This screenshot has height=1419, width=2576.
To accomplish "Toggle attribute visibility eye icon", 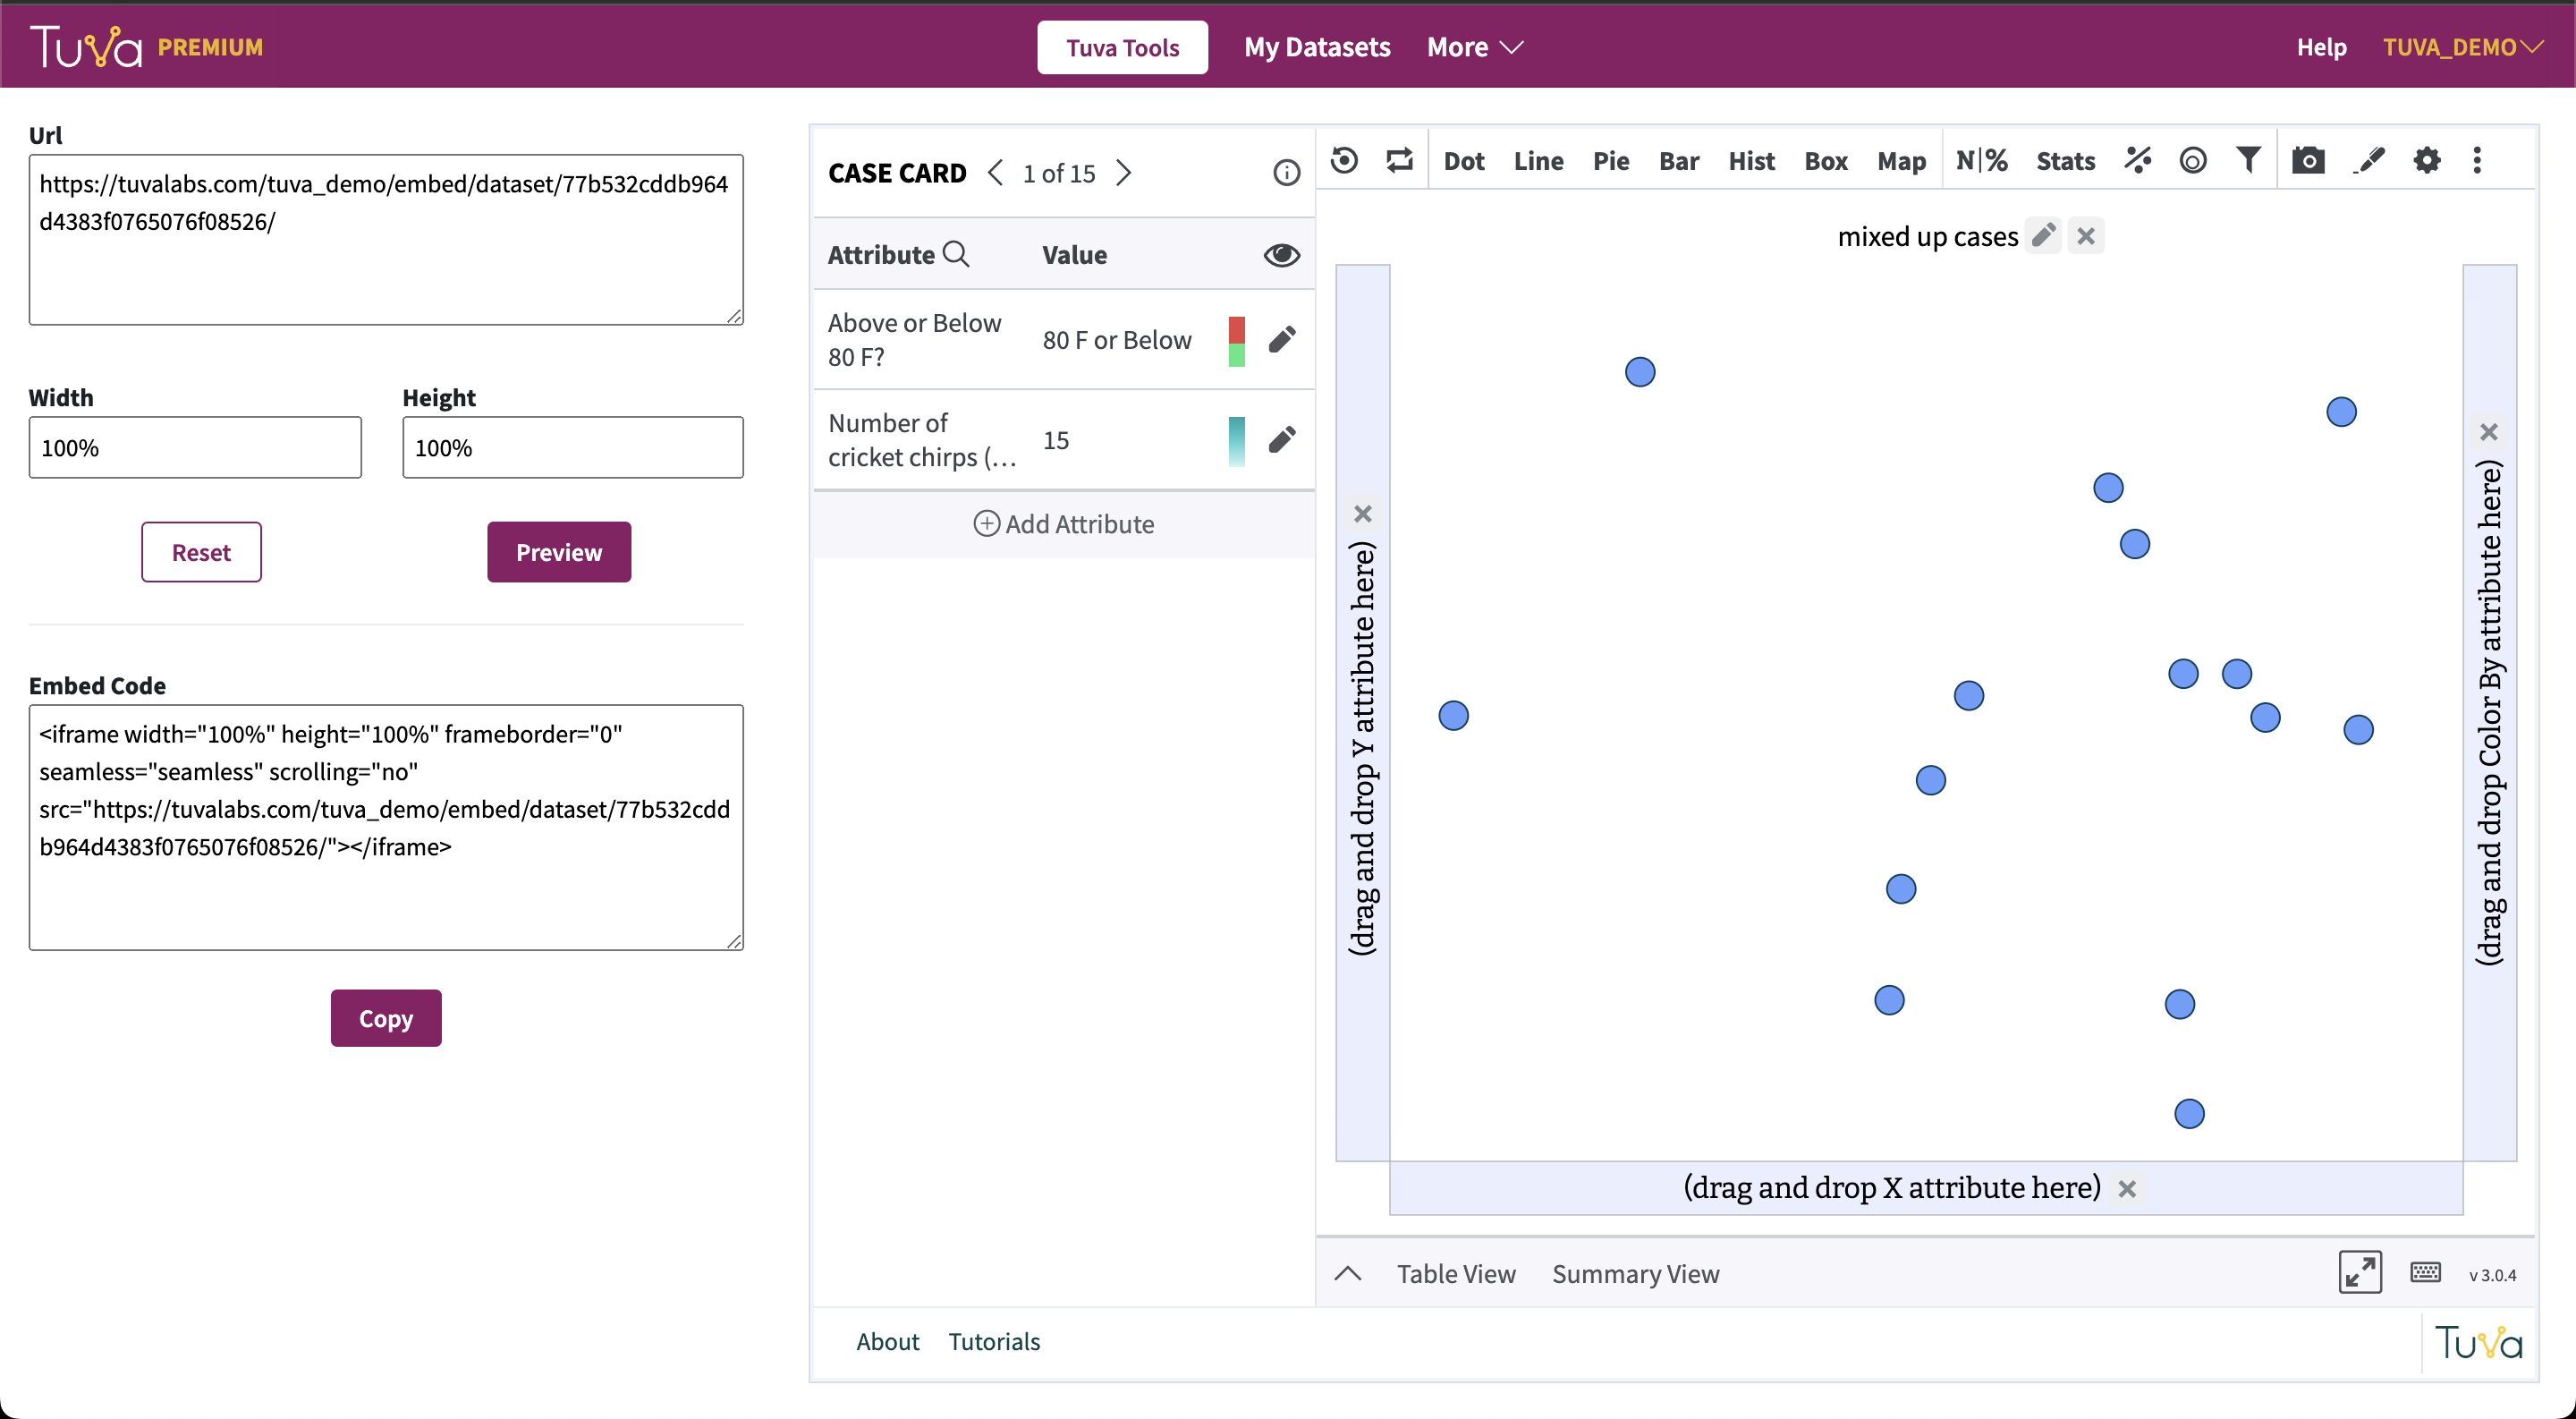I will point(1281,254).
